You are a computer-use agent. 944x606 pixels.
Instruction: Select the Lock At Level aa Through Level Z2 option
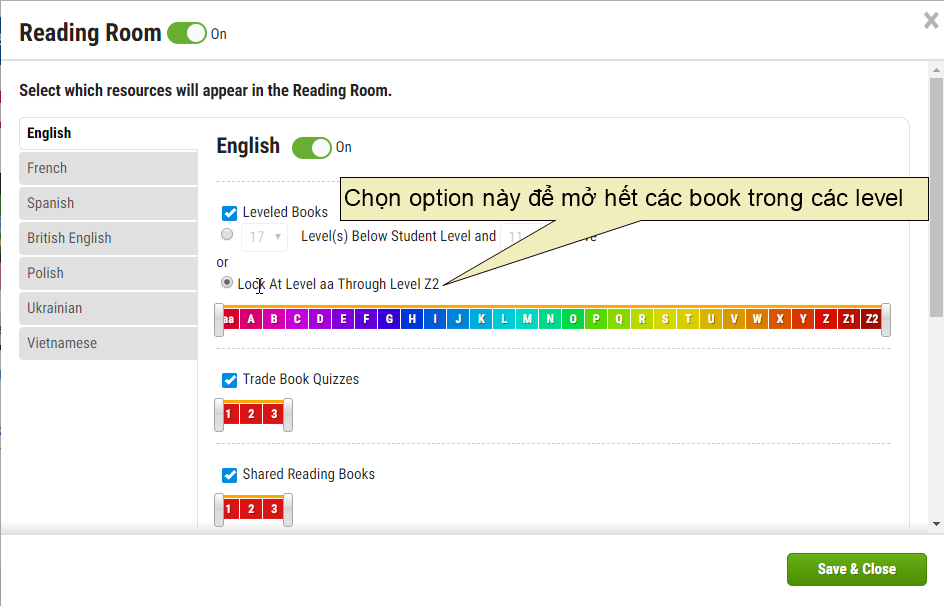click(227, 282)
